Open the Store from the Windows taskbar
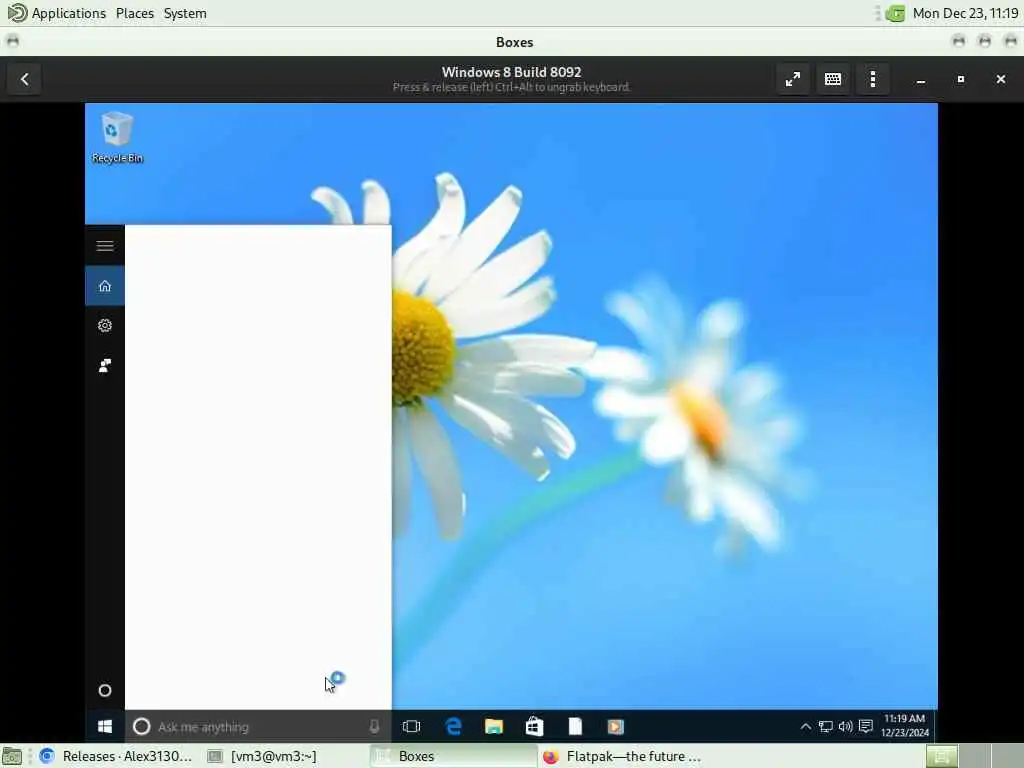Image resolution: width=1024 pixels, height=768 pixels. click(534, 726)
